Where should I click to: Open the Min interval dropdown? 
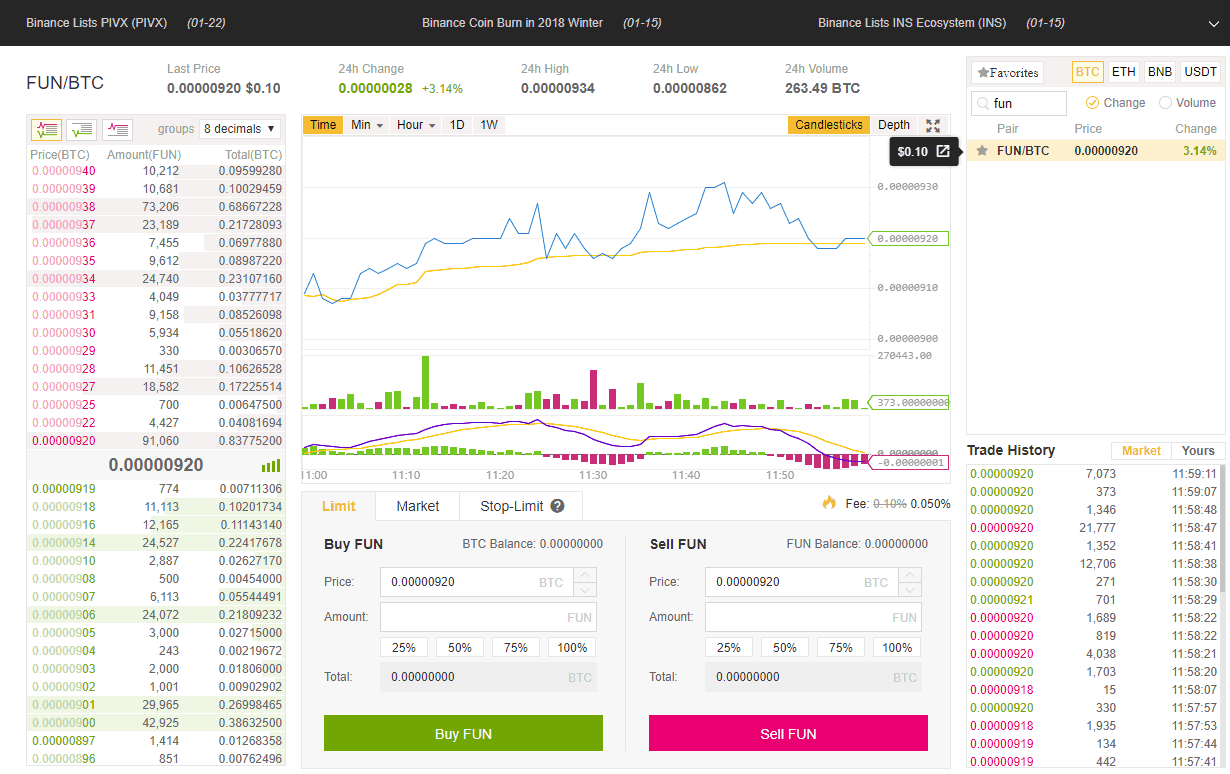point(367,125)
